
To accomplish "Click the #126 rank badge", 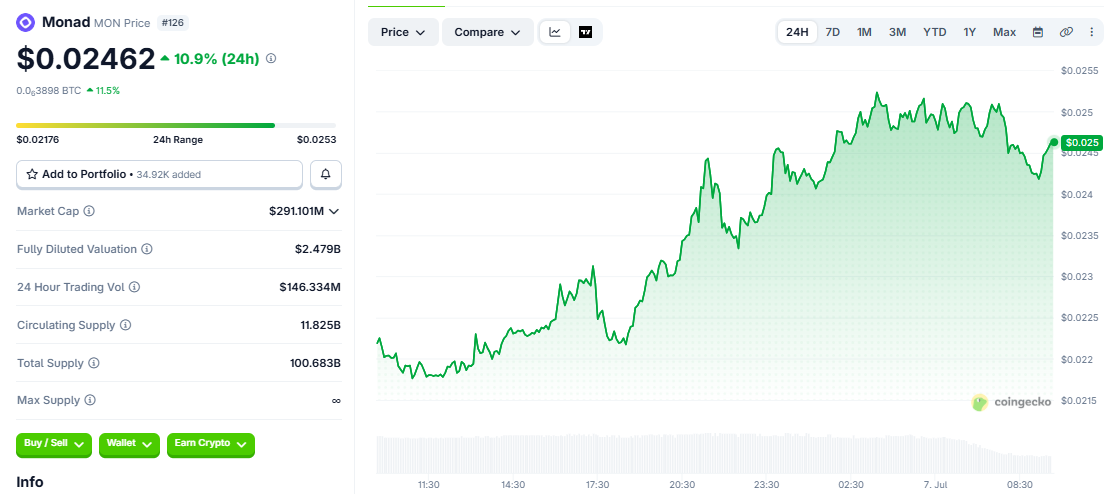I will pyautogui.click(x=173, y=23).
